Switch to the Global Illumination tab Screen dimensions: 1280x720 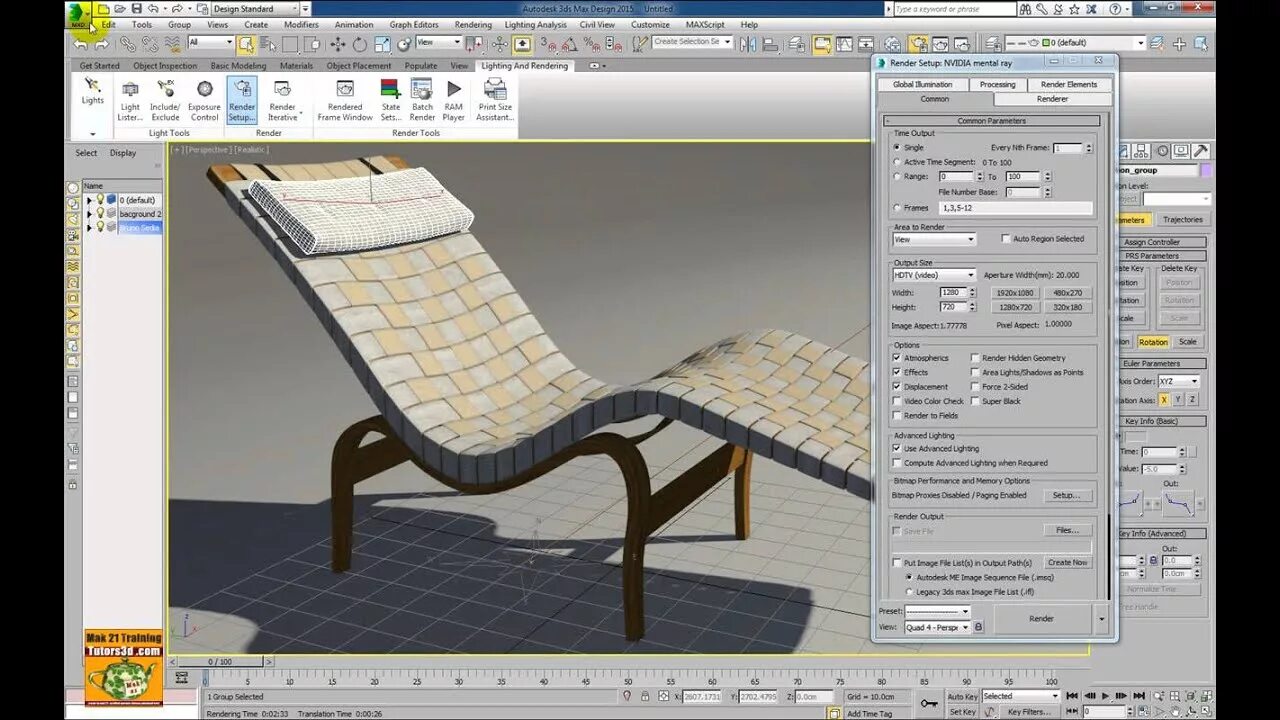pyautogui.click(x=922, y=85)
